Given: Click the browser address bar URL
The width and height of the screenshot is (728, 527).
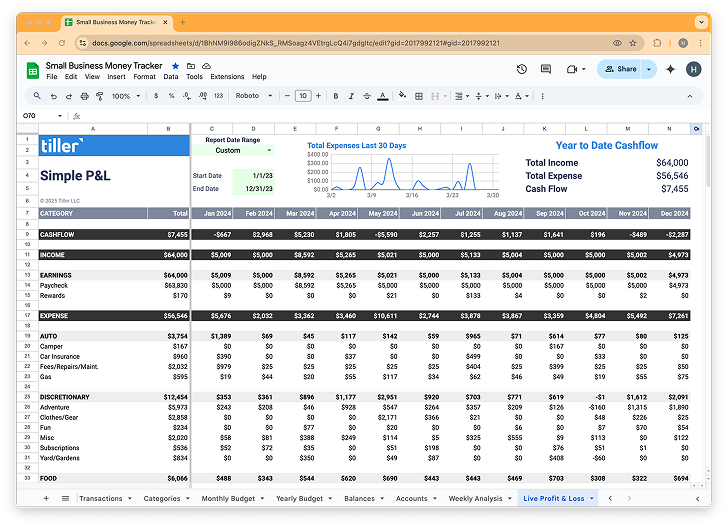Looking at the screenshot, I should (x=296, y=43).
